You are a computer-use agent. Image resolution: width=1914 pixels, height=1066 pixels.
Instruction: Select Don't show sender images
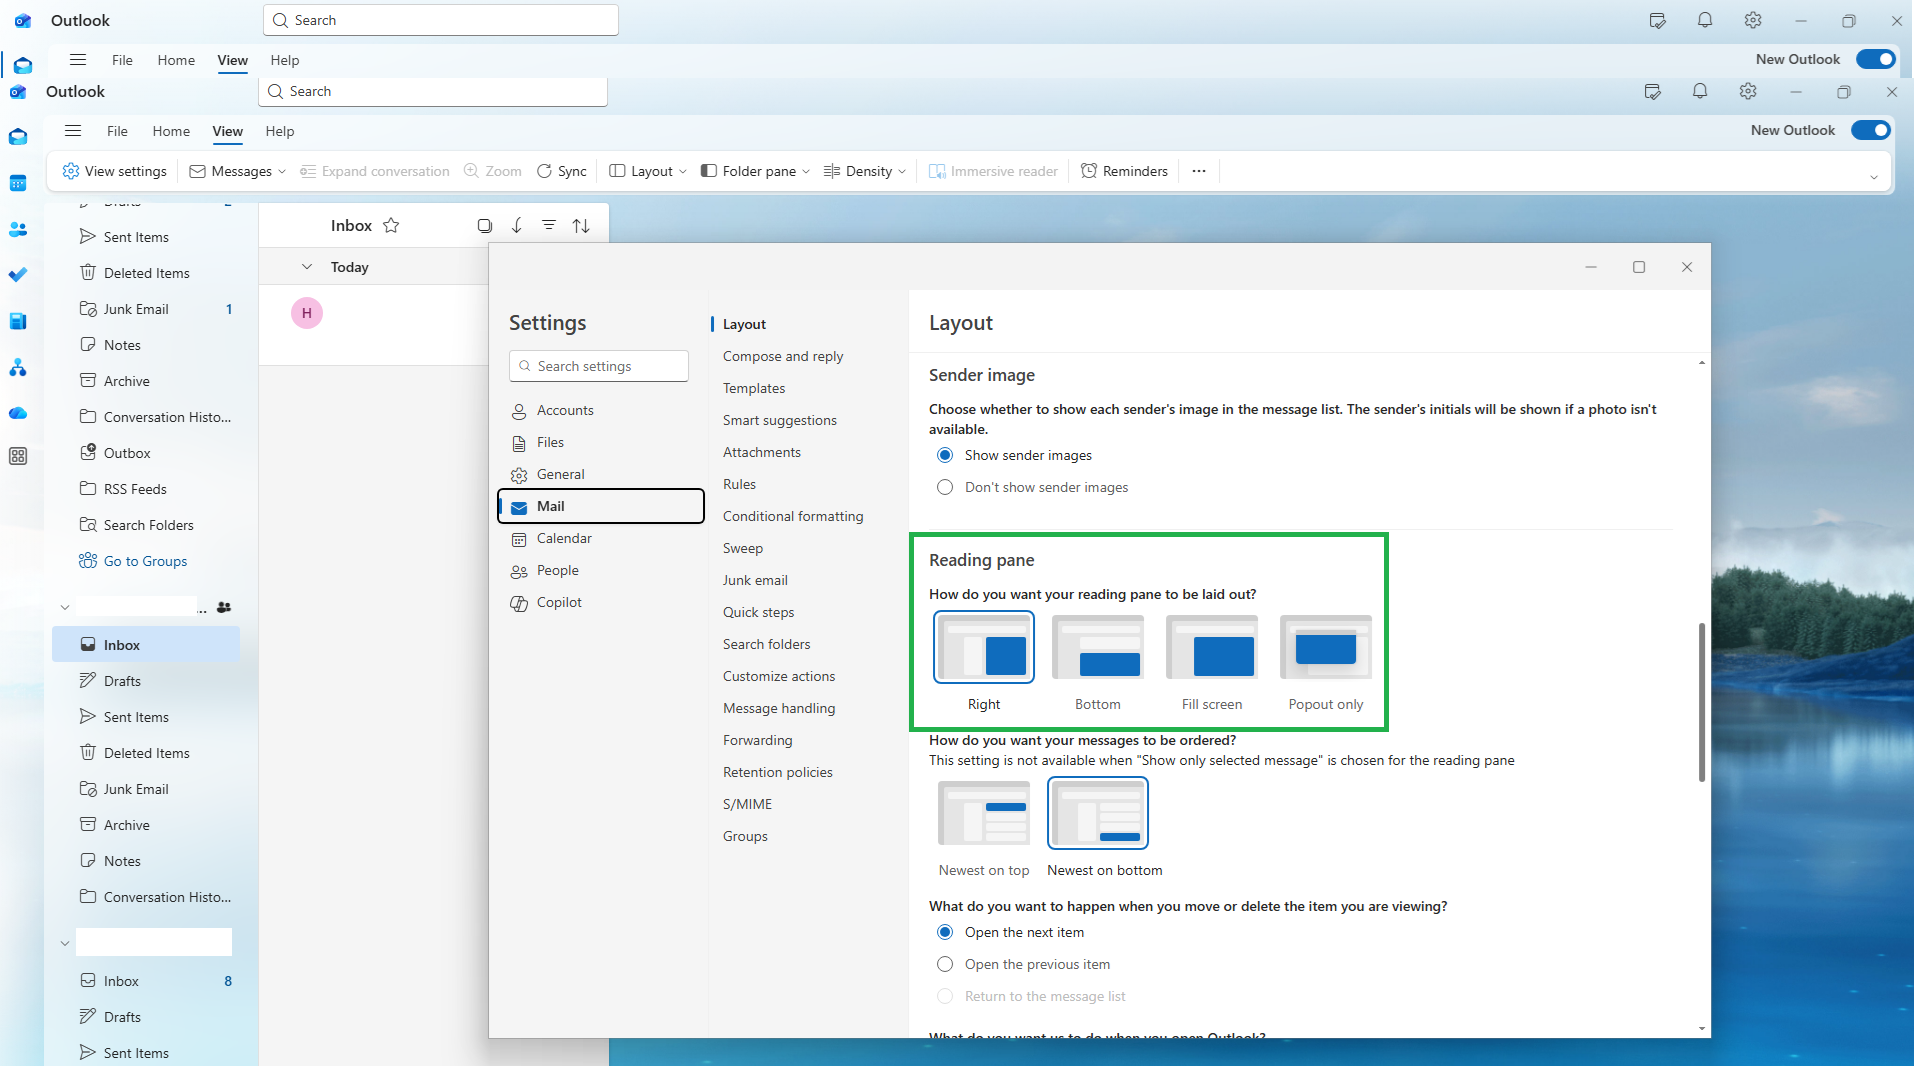pos(945,487)
